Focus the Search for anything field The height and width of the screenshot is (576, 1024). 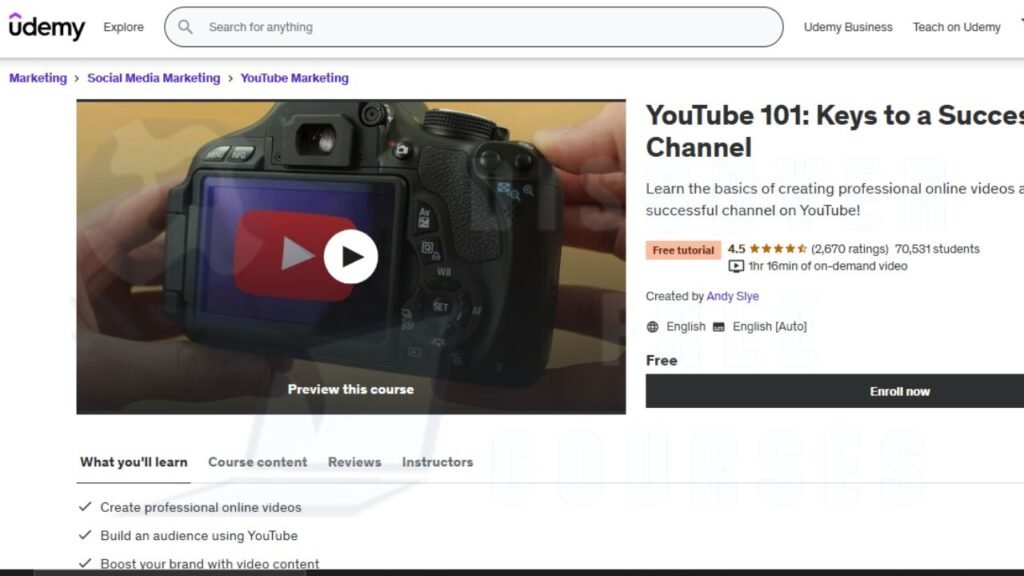pyautogui.click(x=473, y=27)
